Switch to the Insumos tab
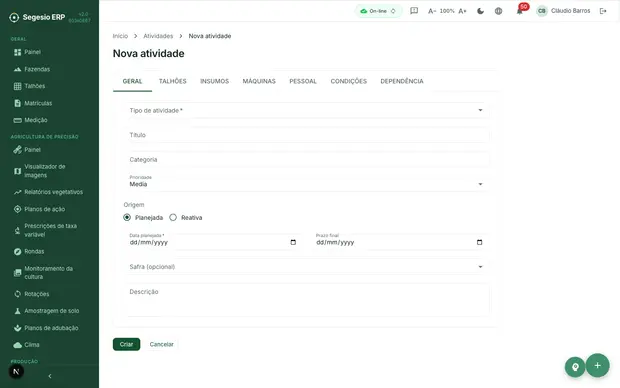 click(214, 81)
